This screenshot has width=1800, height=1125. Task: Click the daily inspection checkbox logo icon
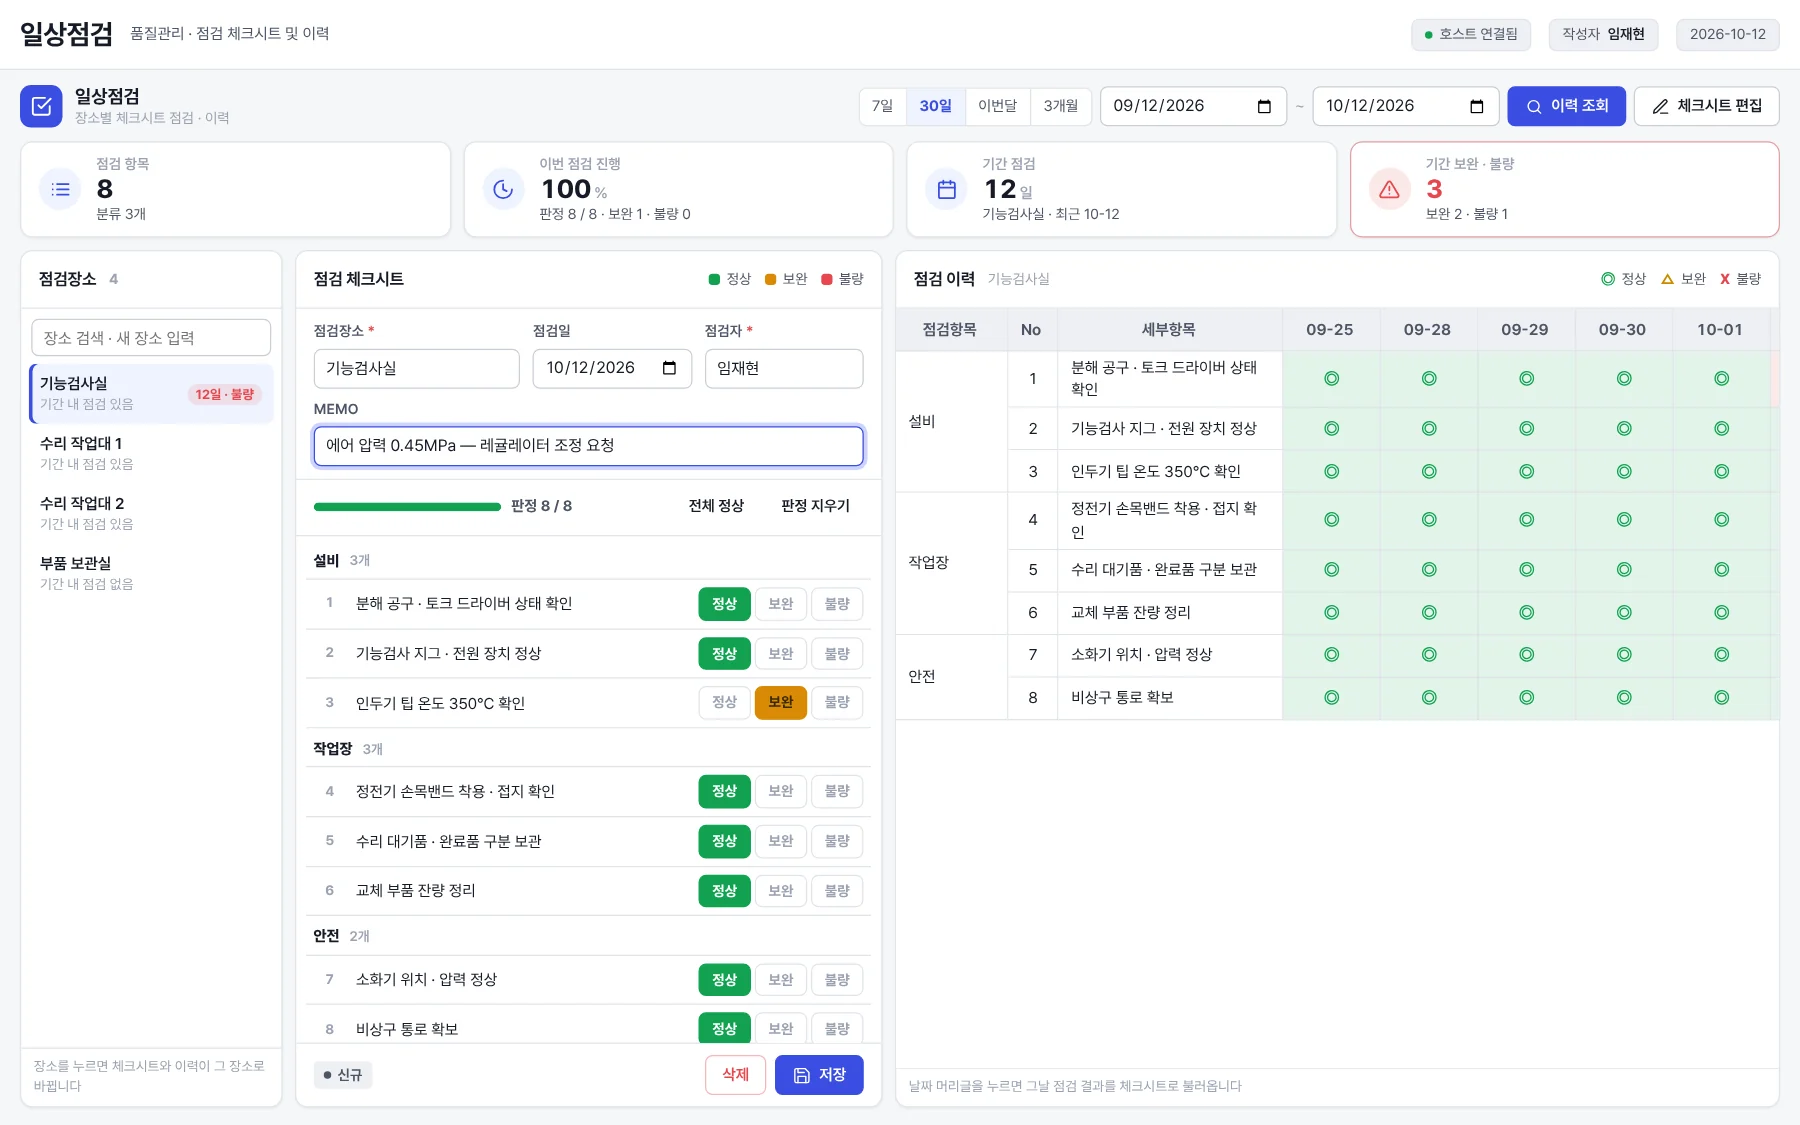[x=41, y=106]
